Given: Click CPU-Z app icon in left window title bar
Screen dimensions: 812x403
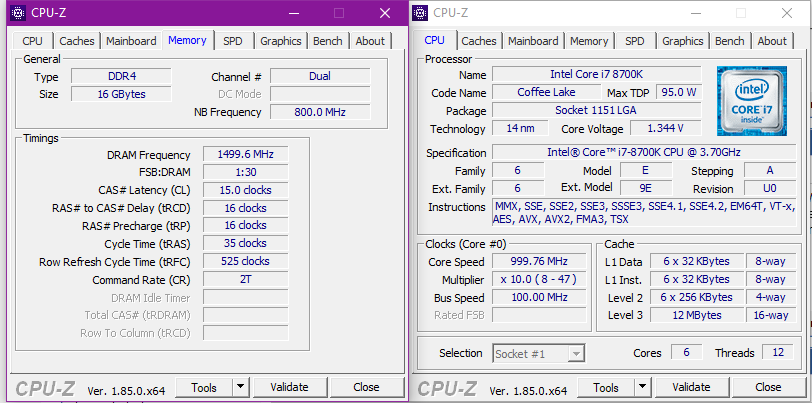Looking at the screenshot, I should pyautogui.click(x=19, y=13).
